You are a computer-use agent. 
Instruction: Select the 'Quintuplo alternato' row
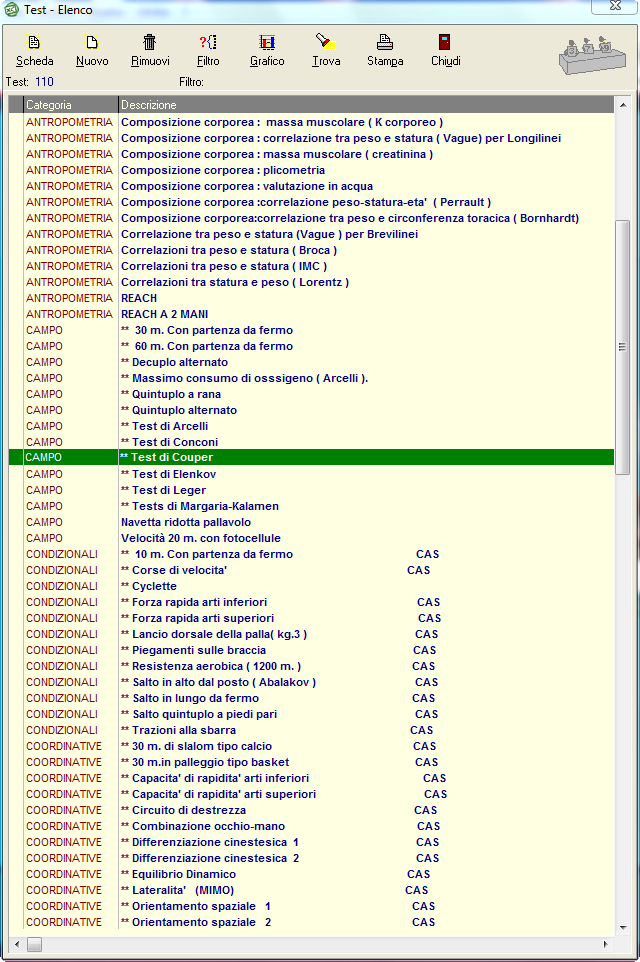[x=311, y=410]
